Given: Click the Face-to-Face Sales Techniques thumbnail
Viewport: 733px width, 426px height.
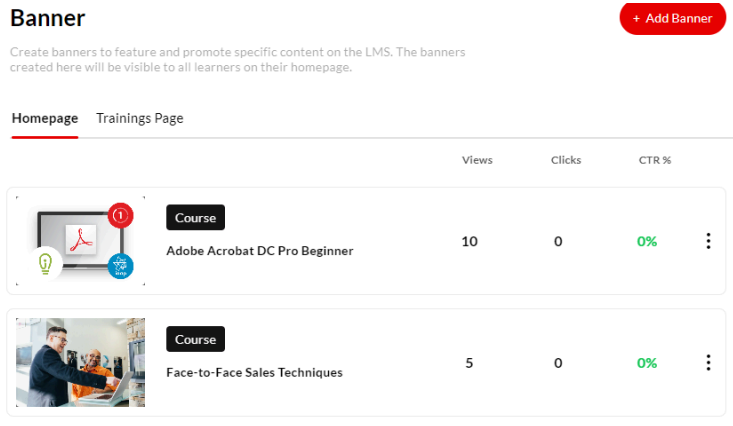Looking at the screenshot, I should tap(80, 362).
